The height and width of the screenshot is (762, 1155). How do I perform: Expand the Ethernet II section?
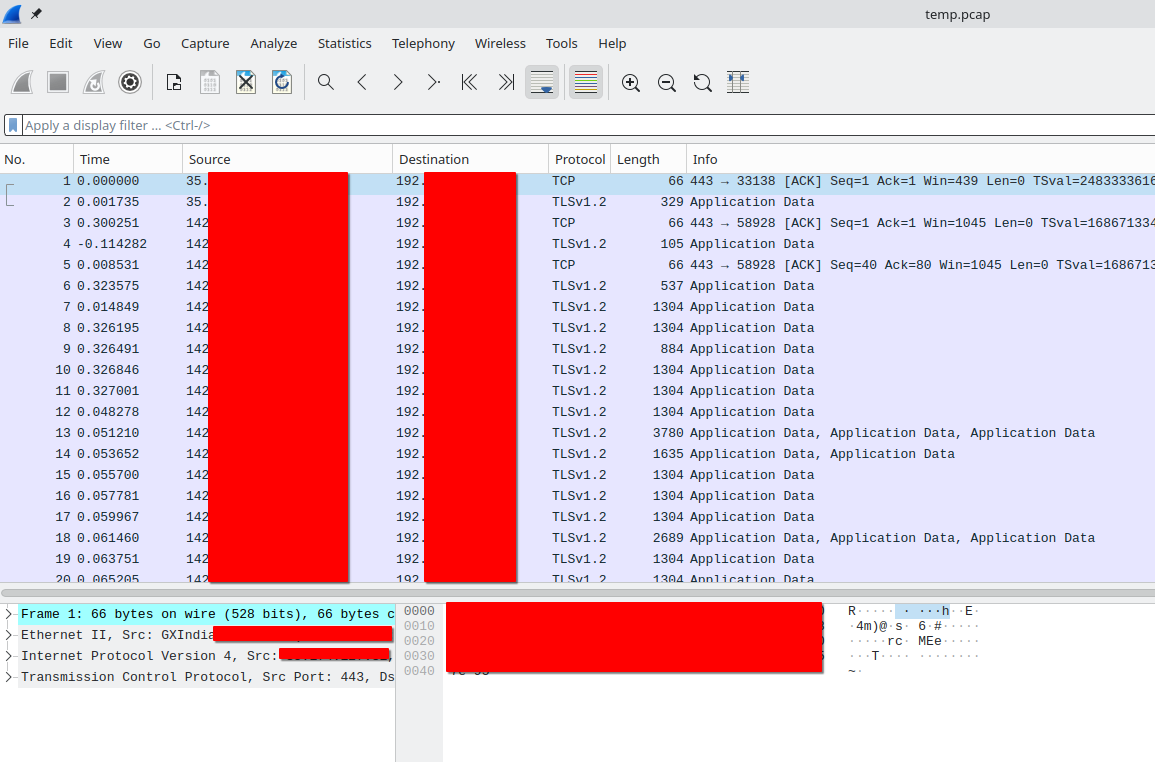pos(8,634)
